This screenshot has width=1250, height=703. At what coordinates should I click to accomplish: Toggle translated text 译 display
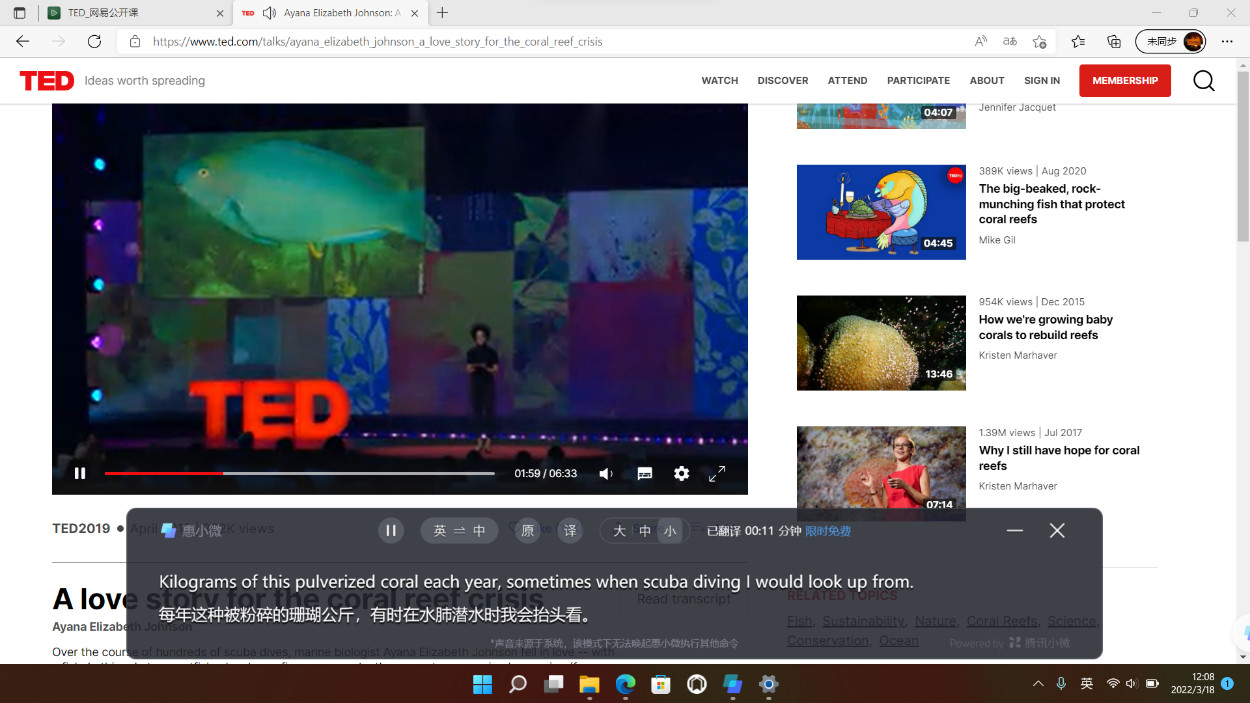click(570, 531)
